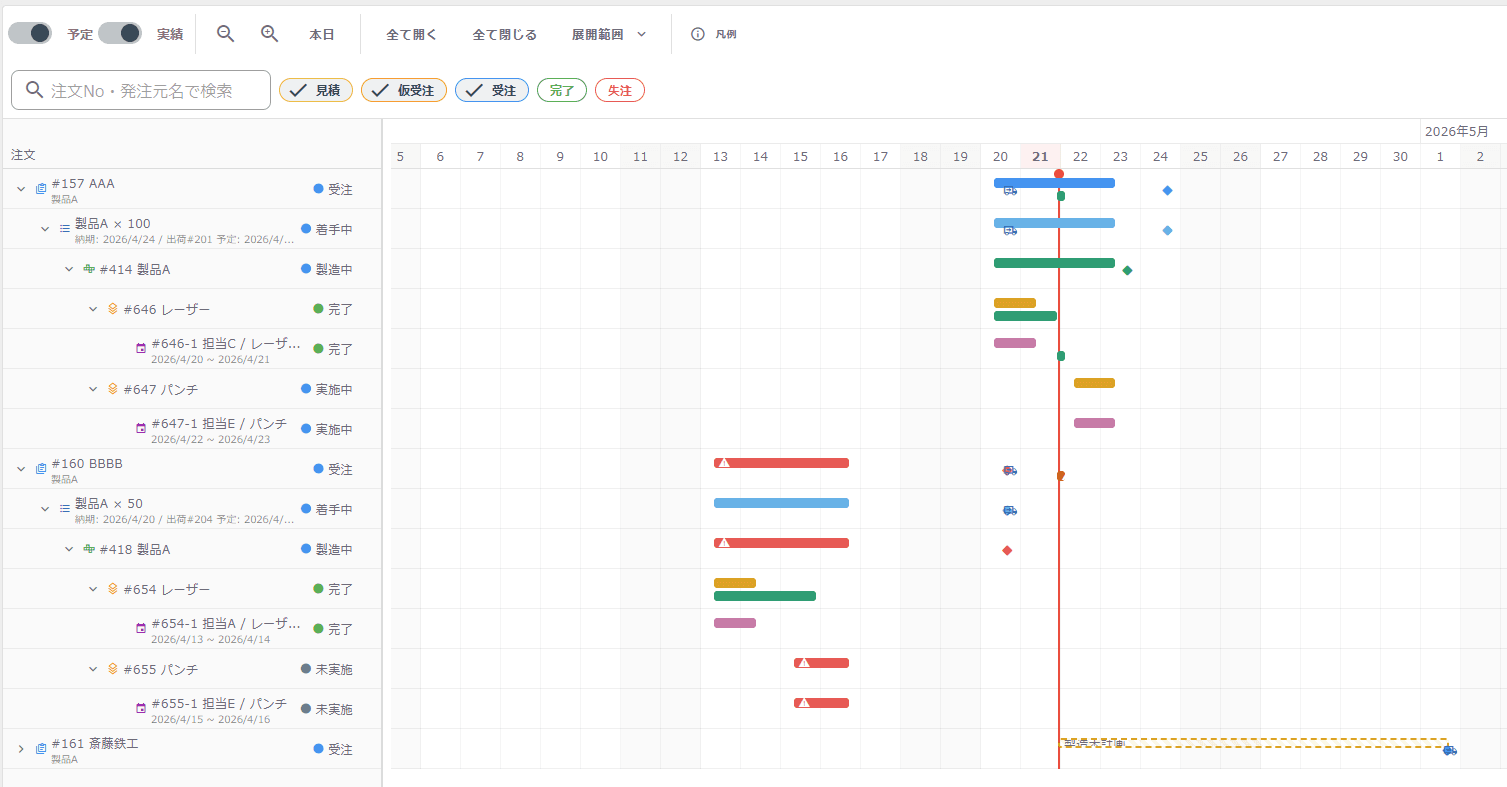Click the layers icon beside #654 レーザー
Viewport: 1507px width, 787px height.
pyautogui.click(x=113, y=589)
